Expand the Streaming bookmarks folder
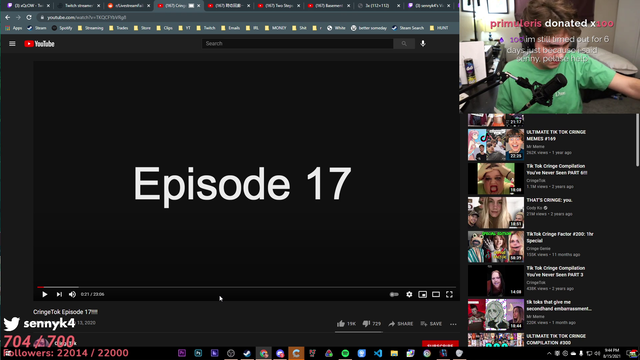Screen dimensions: 640x360 point(91,28)
